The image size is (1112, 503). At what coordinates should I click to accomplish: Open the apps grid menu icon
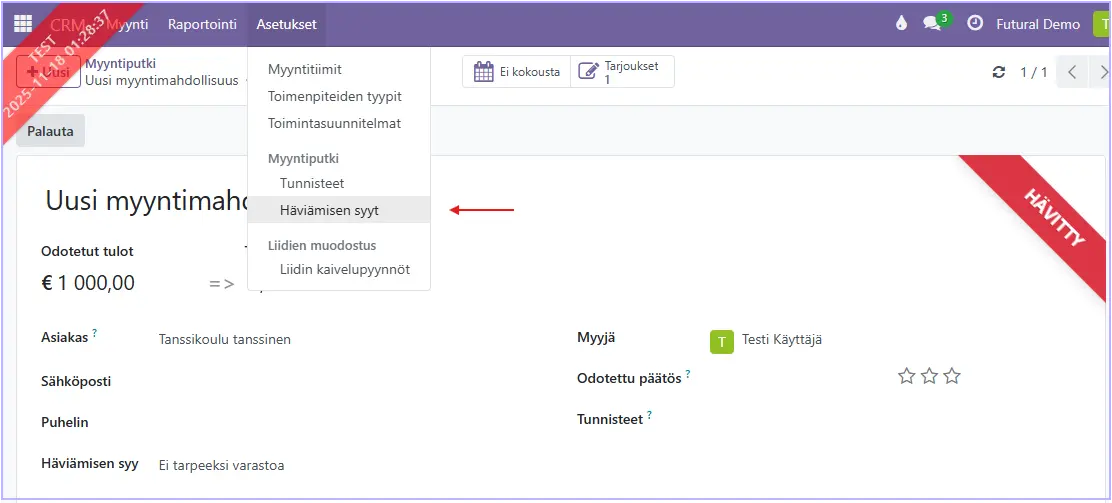pyautogui.click(x=23, y=24)
